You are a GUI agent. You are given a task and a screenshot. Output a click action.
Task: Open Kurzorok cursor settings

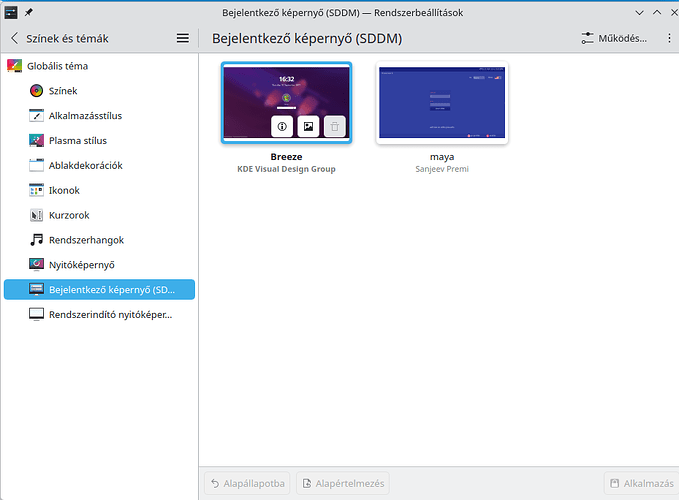click(70, 215)
